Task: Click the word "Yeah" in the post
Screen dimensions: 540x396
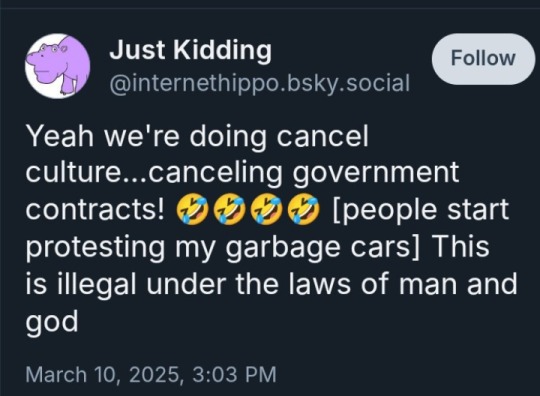Action: [x=60, y=136]
